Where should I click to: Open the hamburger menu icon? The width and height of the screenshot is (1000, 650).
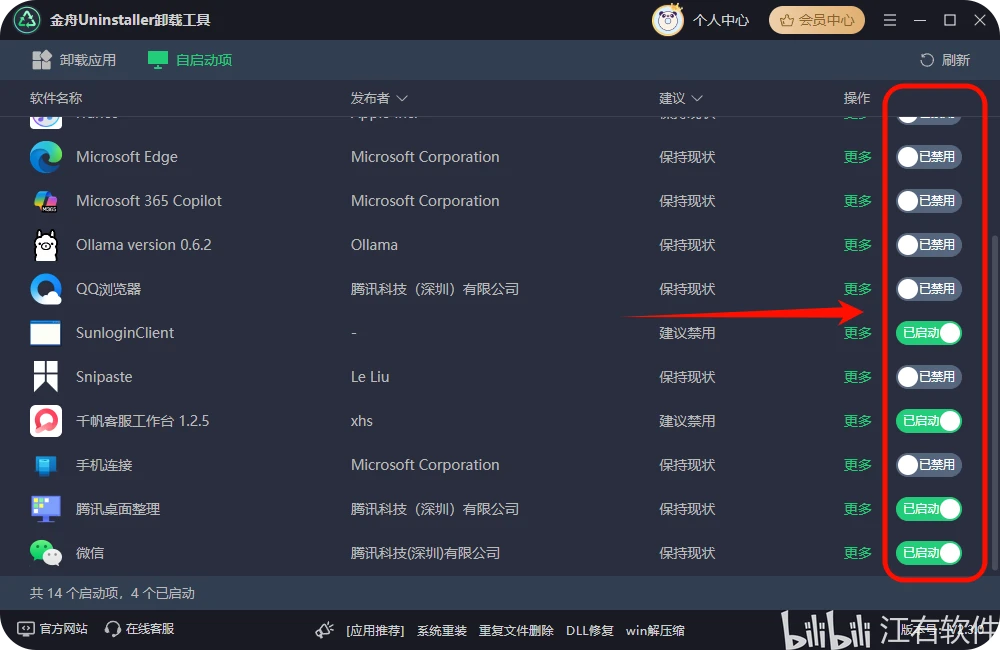coord(890,20)
